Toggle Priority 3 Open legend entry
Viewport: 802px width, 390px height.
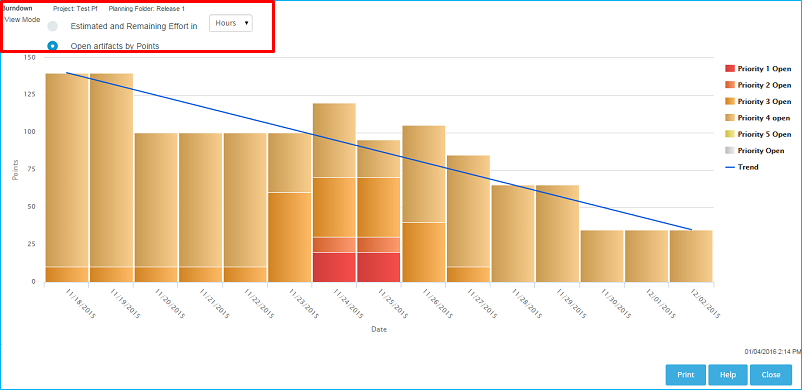tap(758, 101)
